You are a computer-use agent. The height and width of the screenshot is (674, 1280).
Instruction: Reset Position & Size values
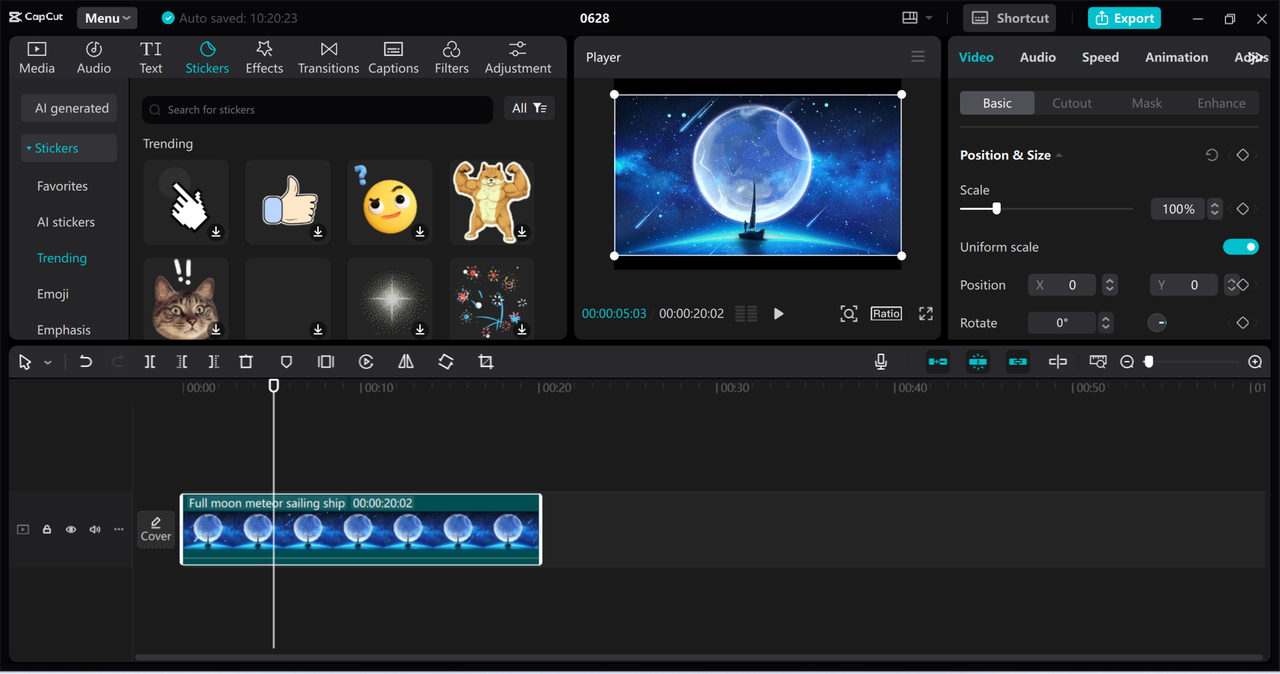click(x=1212, y=155)
